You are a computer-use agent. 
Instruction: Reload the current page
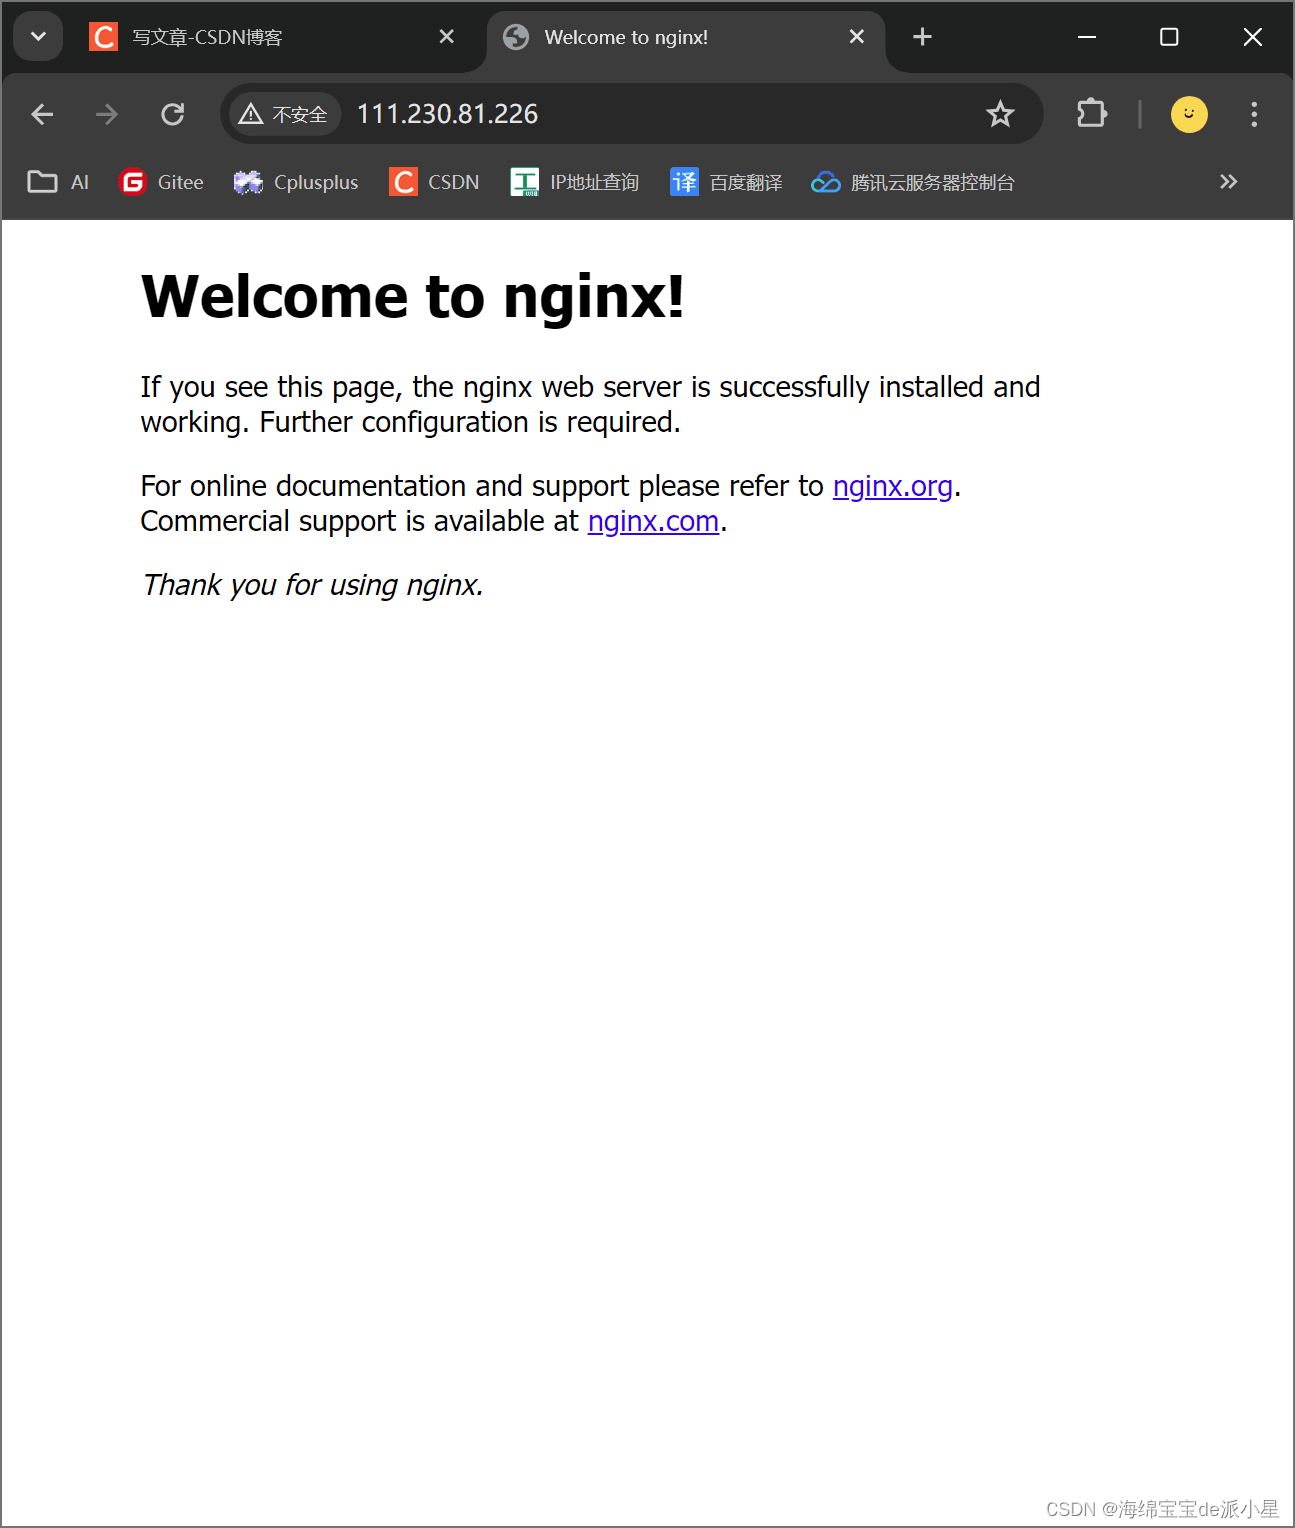173,114
